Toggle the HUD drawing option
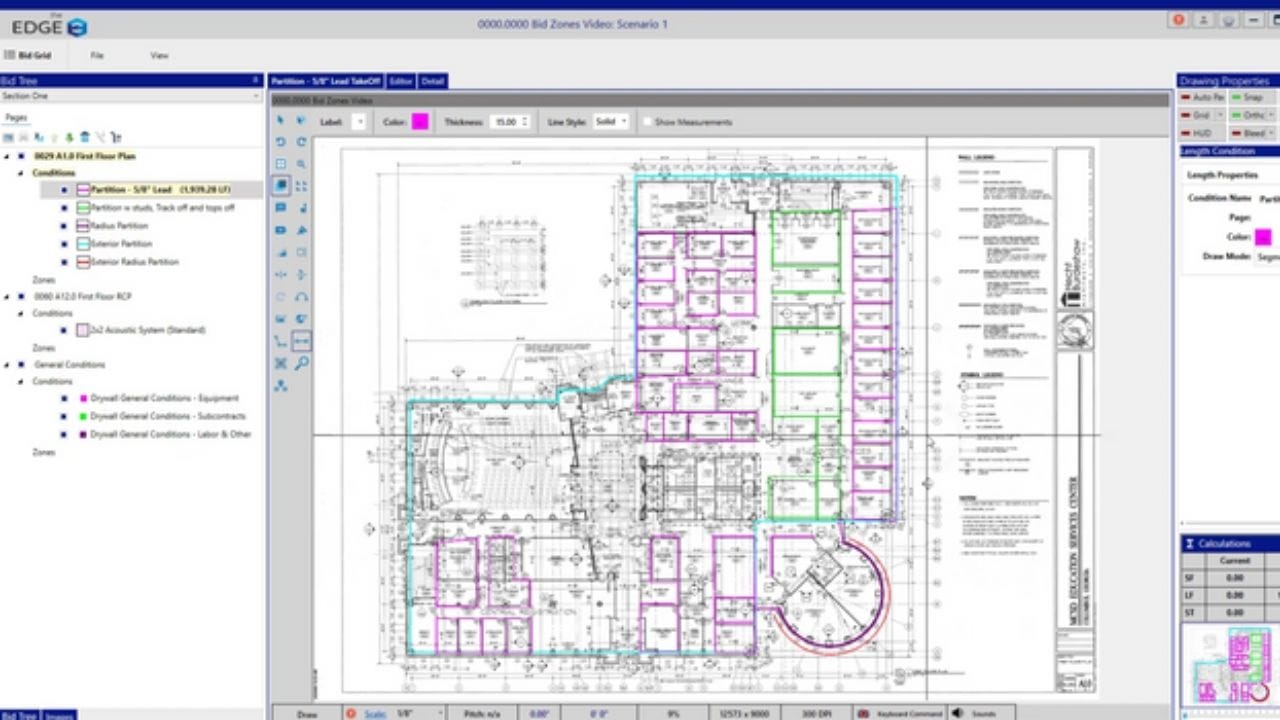Image resolution: width=1280 pixels, height=720 pixels. coord(1200,133)
